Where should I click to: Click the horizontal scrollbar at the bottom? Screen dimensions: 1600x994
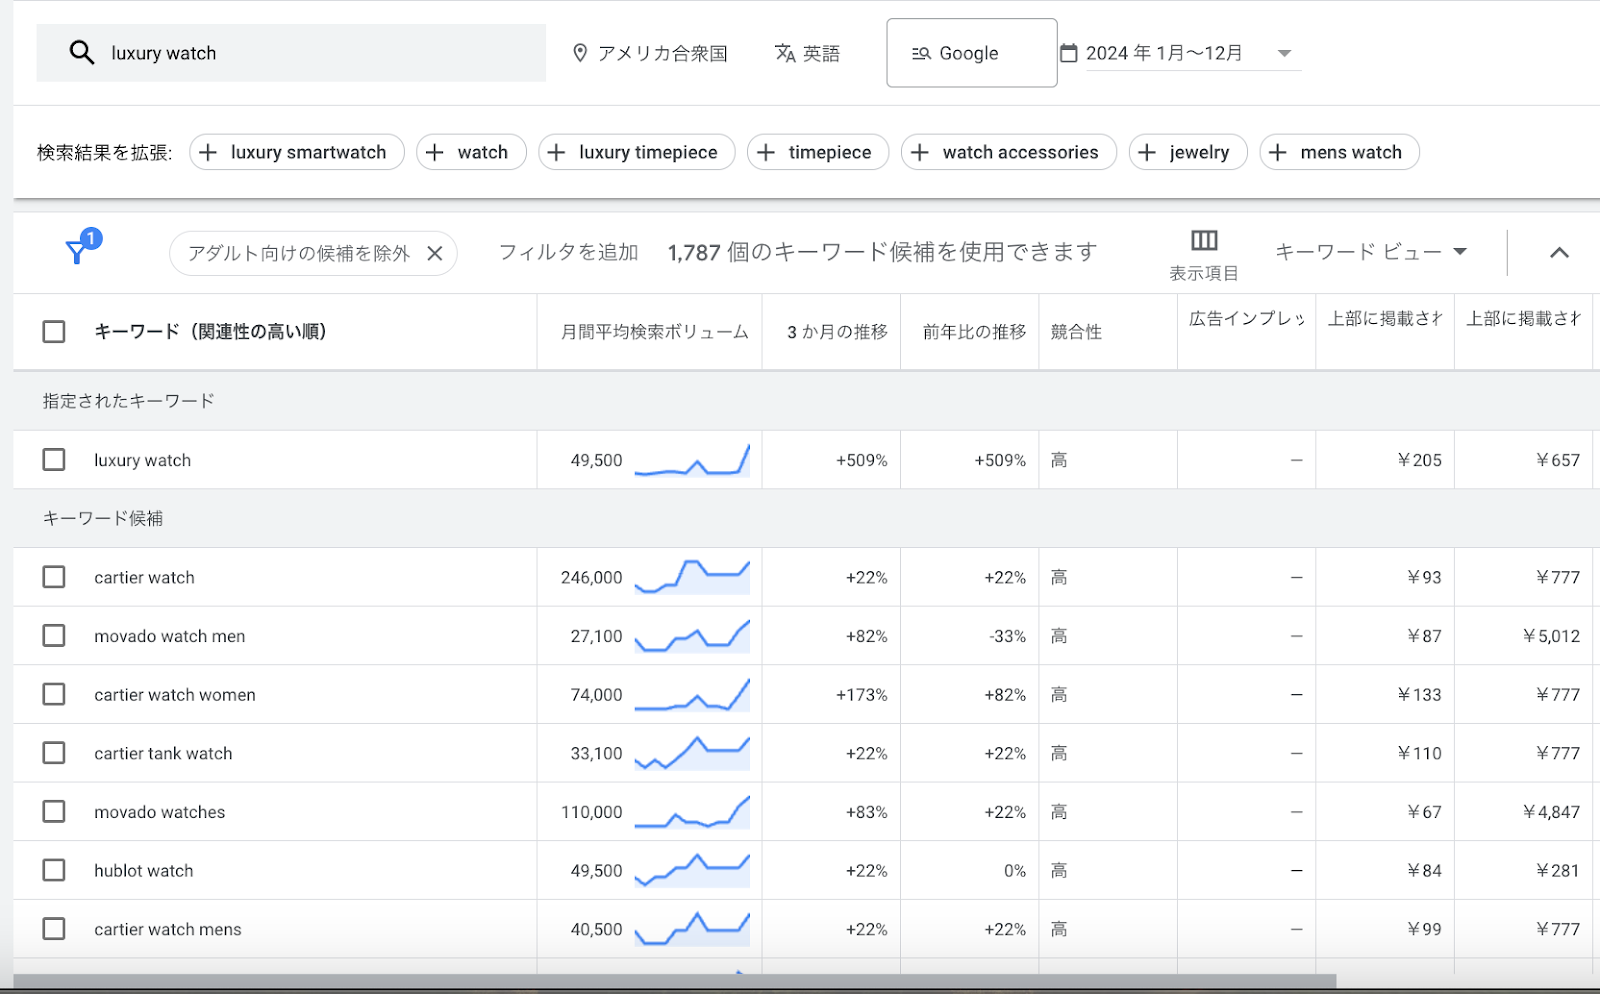point(675,981)
